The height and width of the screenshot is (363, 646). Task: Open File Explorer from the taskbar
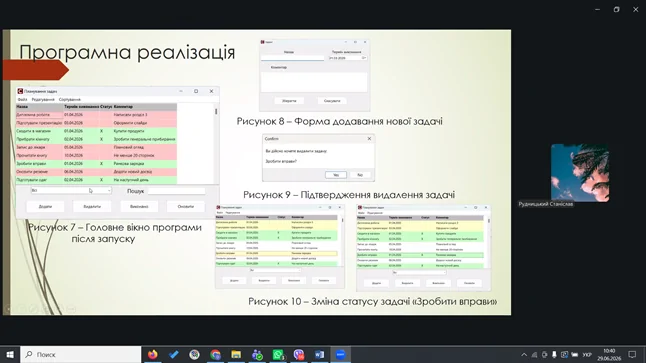[x=236, y=354]
